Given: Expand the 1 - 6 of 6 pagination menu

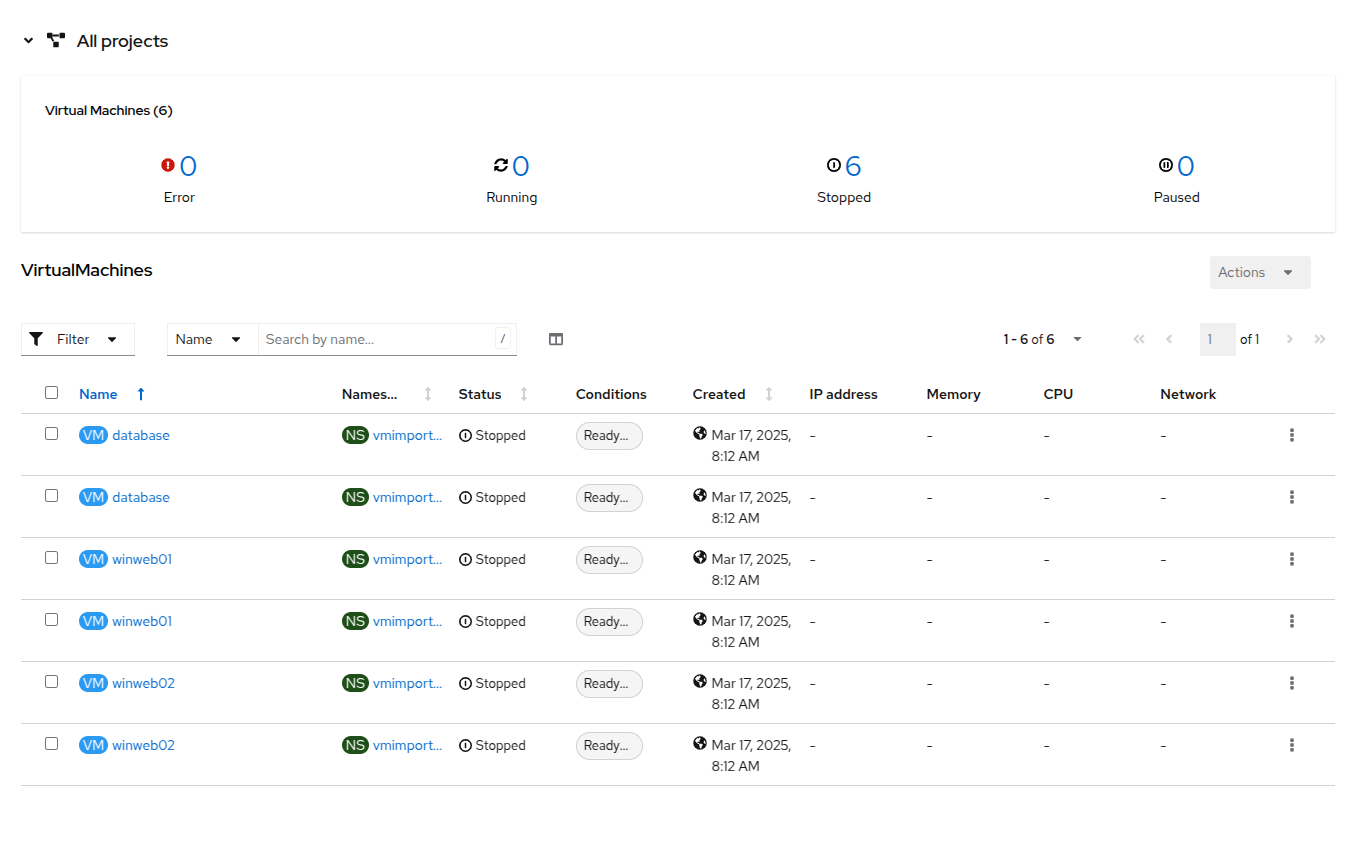Looking at the screenshot, I should 1043,340.
